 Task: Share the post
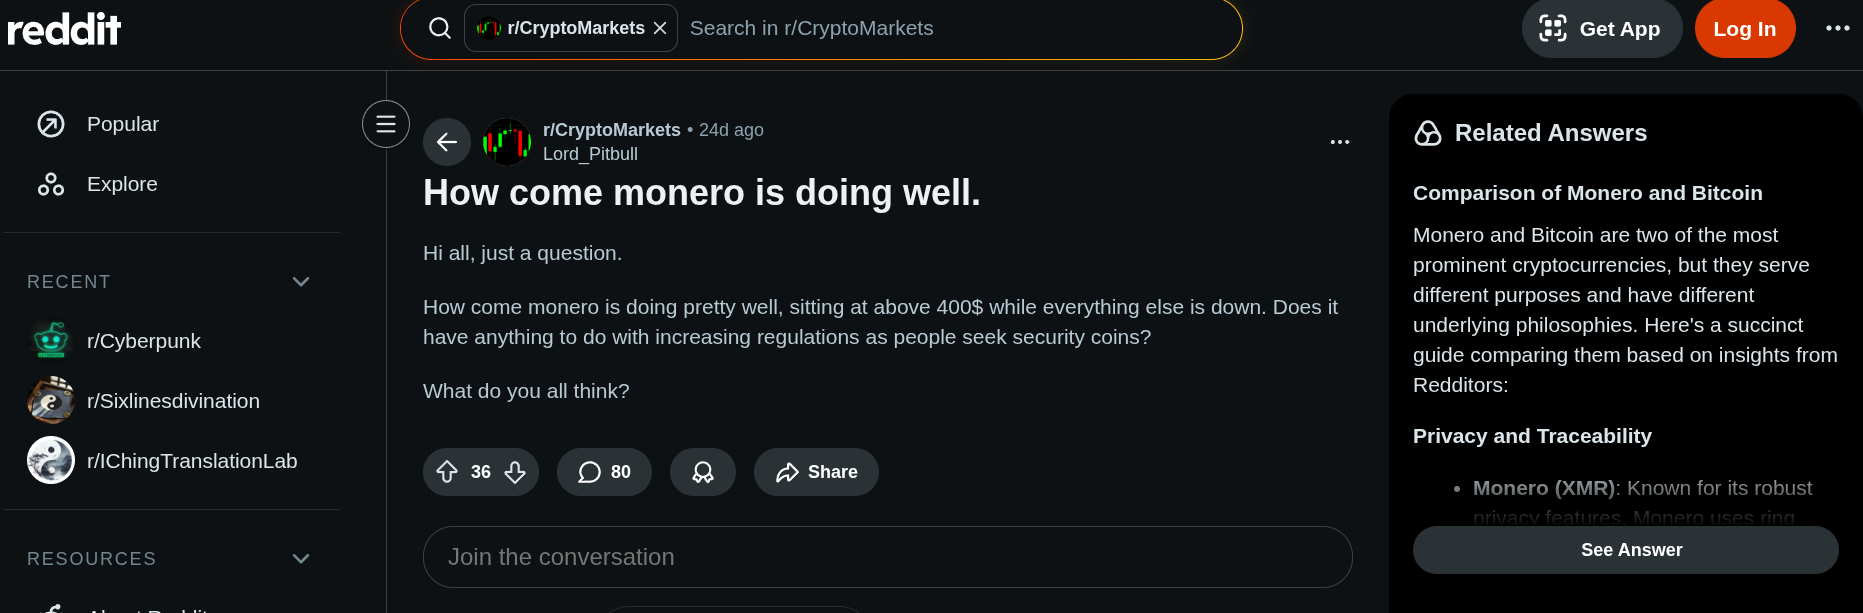(816, 472)
